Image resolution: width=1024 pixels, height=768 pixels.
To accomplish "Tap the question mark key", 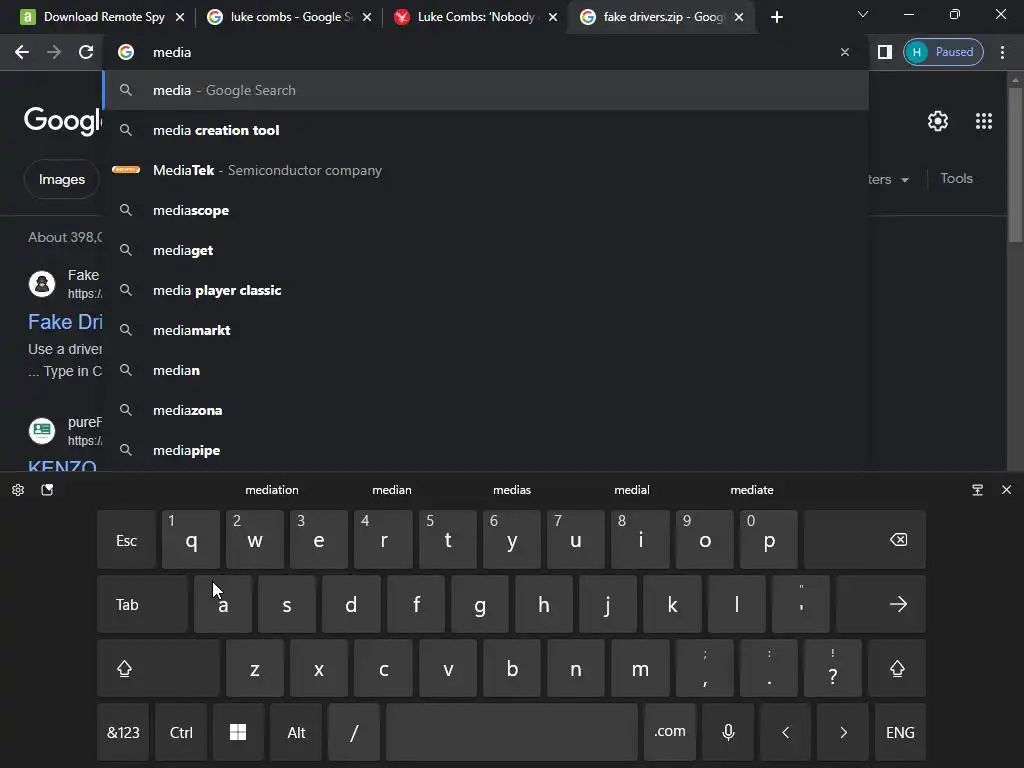I will (833, 668).
